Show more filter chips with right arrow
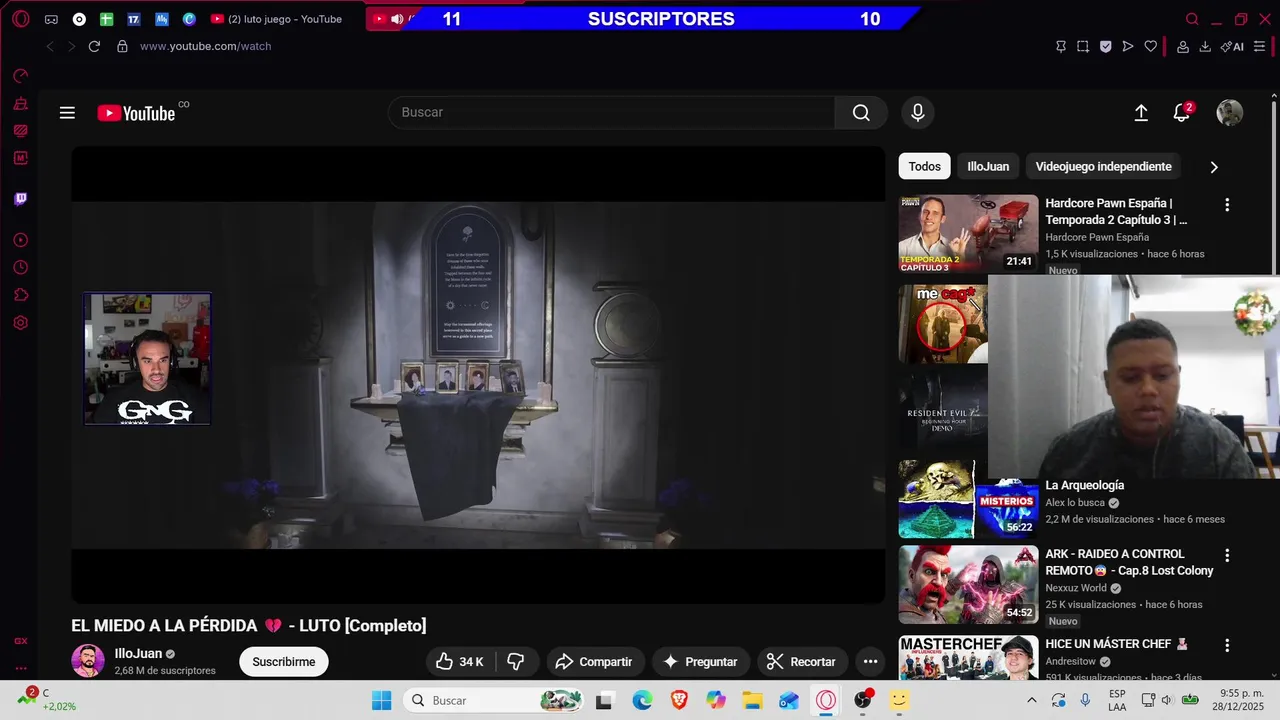Screen dimensions: 1280x720 pyautogui.click(x=1214, y=167)
